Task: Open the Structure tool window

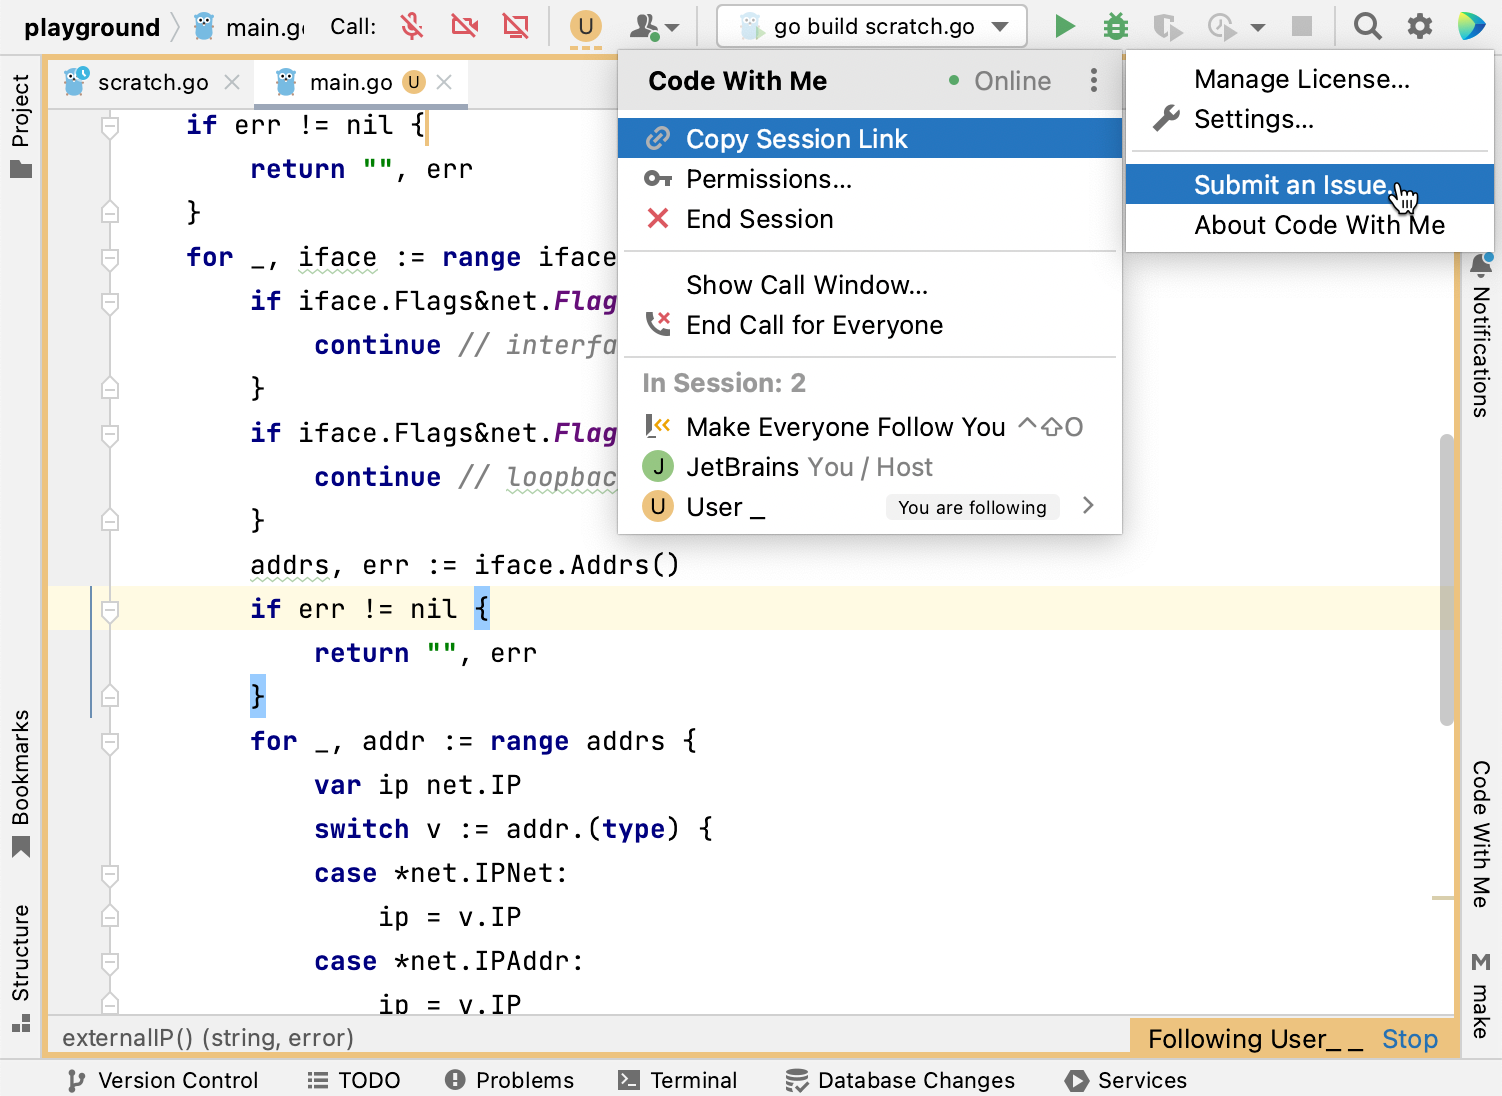Action: [x=20, y=968]
